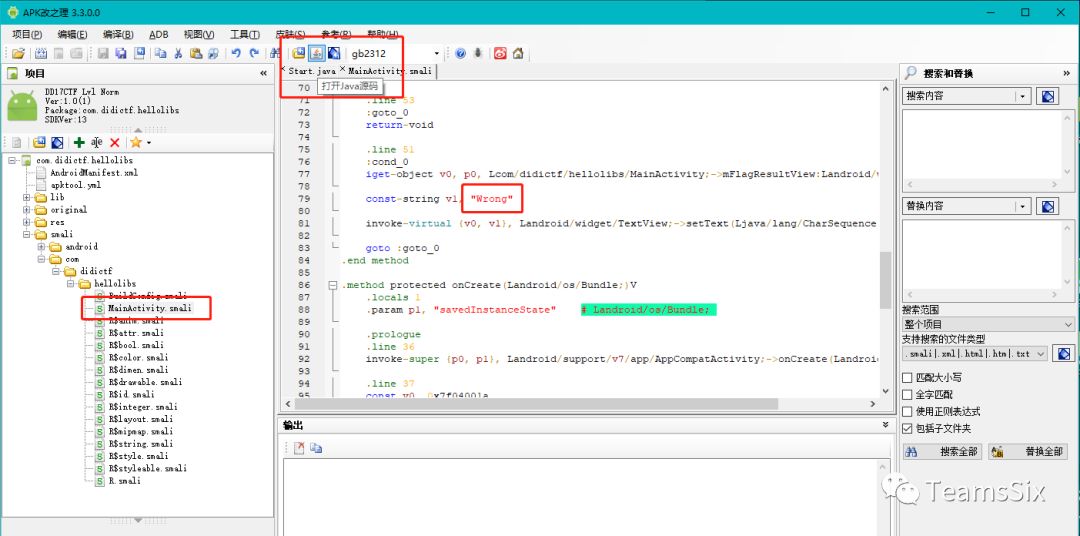Collapse the output panel chevron
Viewport: 1080px width, 536px height.
tap(885, 426)
